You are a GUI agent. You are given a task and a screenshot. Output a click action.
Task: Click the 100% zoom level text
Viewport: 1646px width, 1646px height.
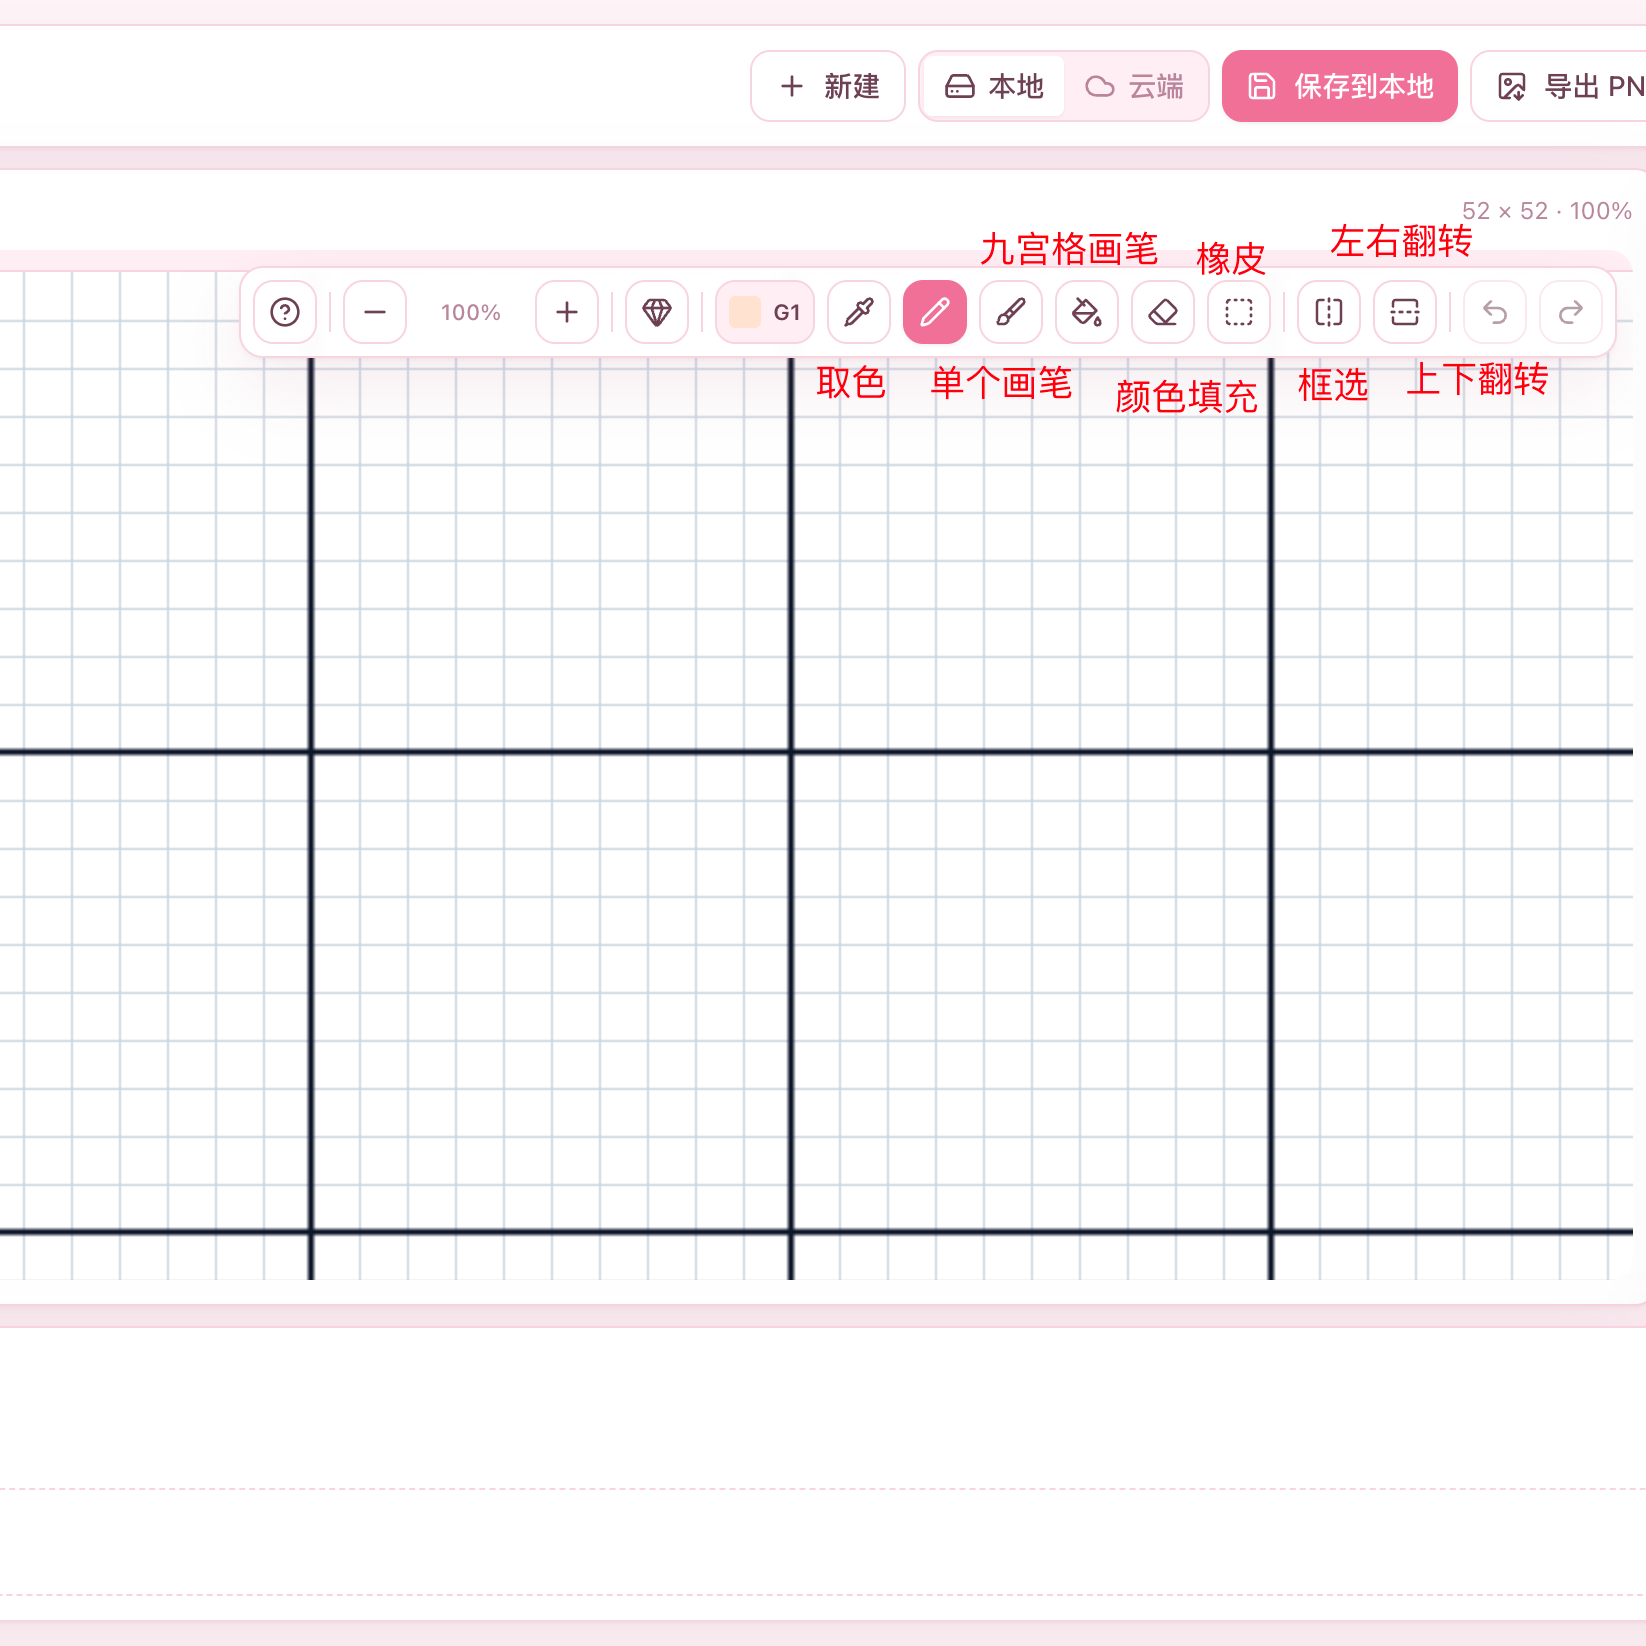point(471,312)
